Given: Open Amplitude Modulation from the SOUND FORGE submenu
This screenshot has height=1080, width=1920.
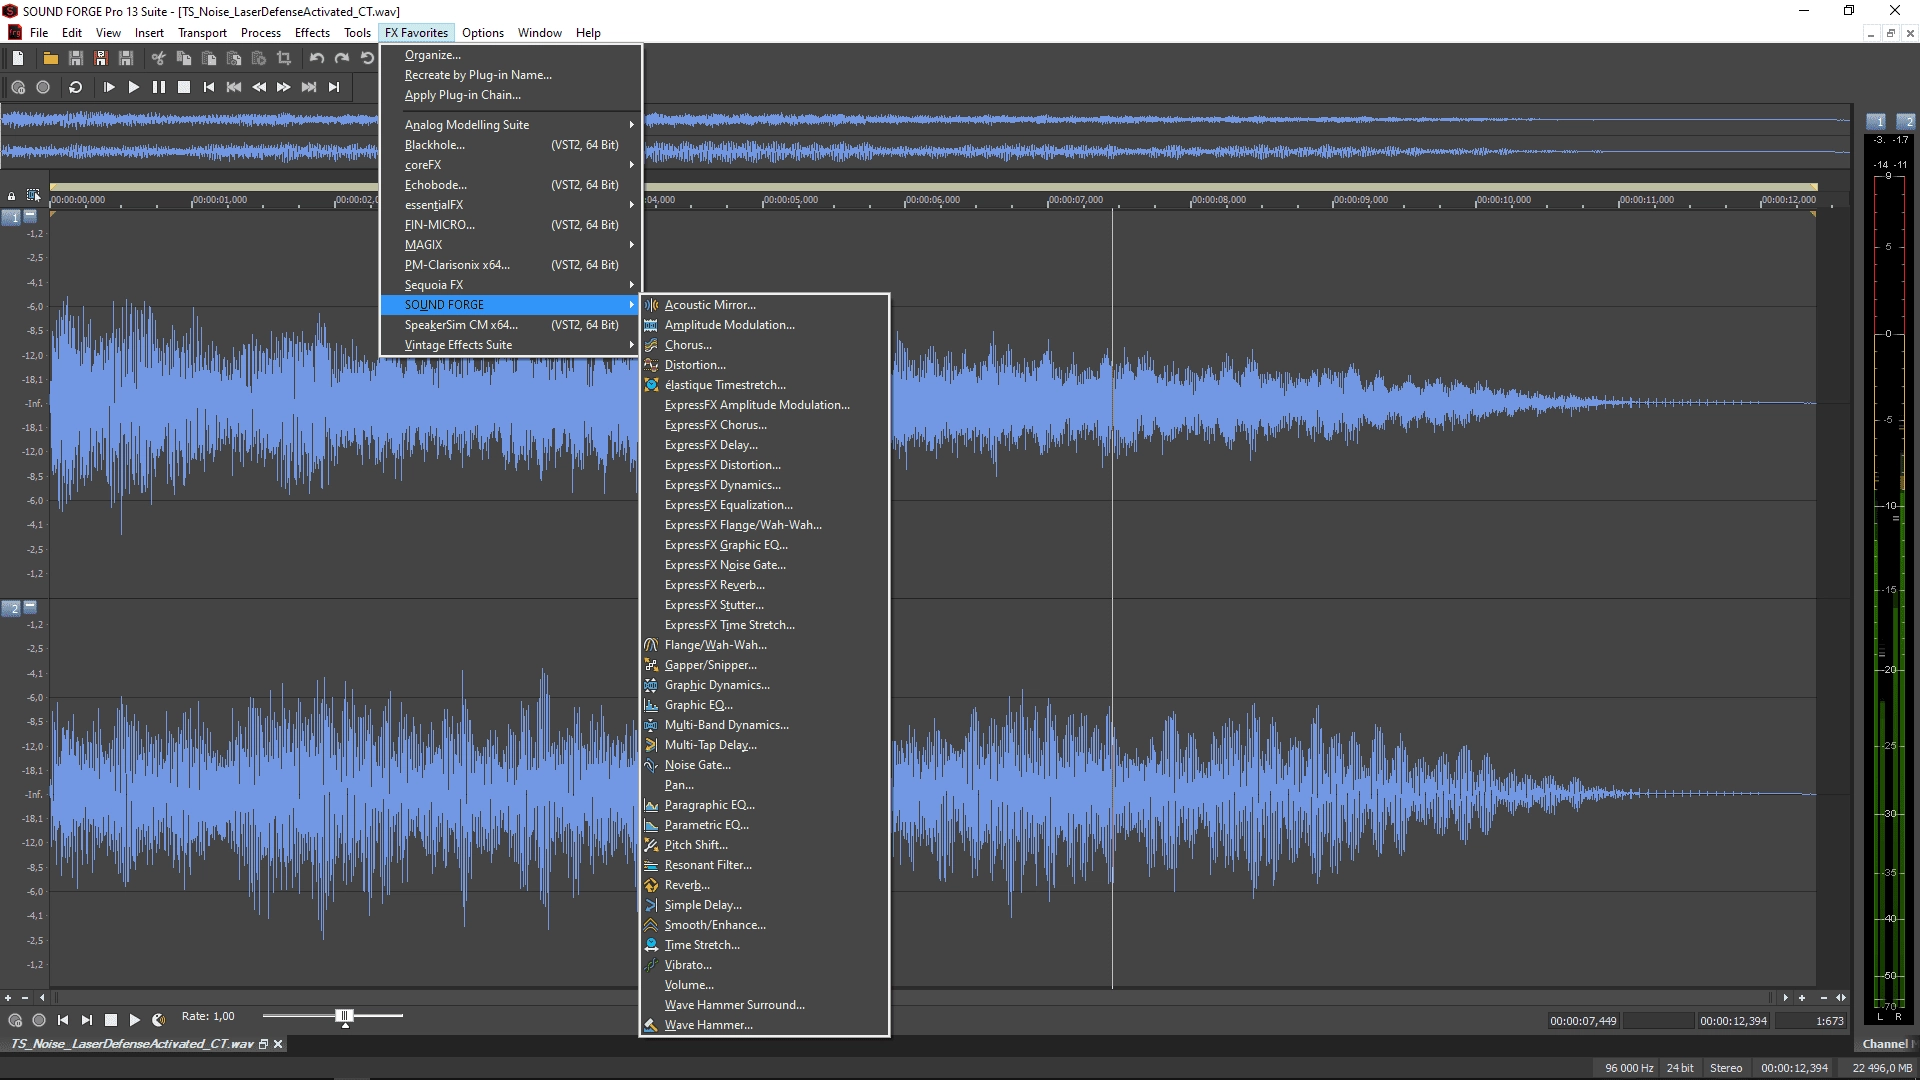Looking at the screenshot, I should [764, 325].
